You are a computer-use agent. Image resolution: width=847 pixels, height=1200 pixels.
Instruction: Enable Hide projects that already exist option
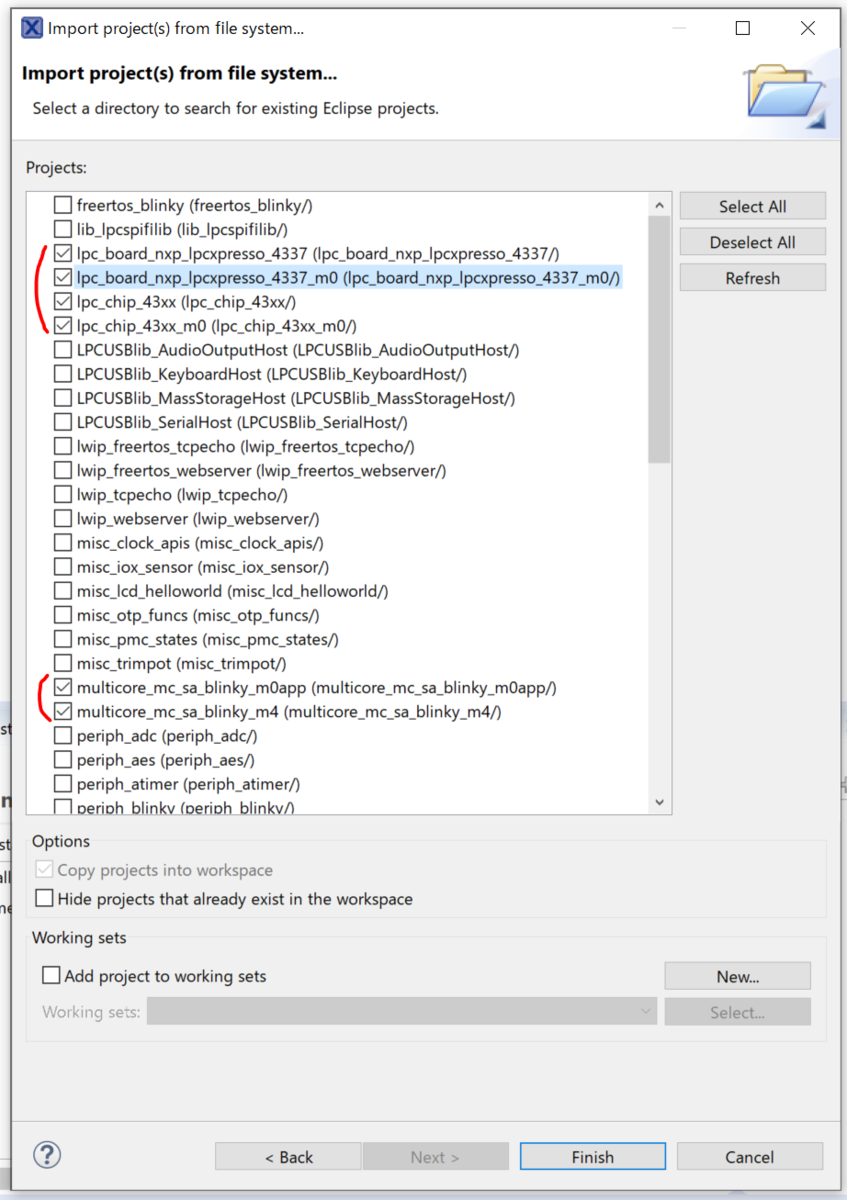[x=44, y=898]
